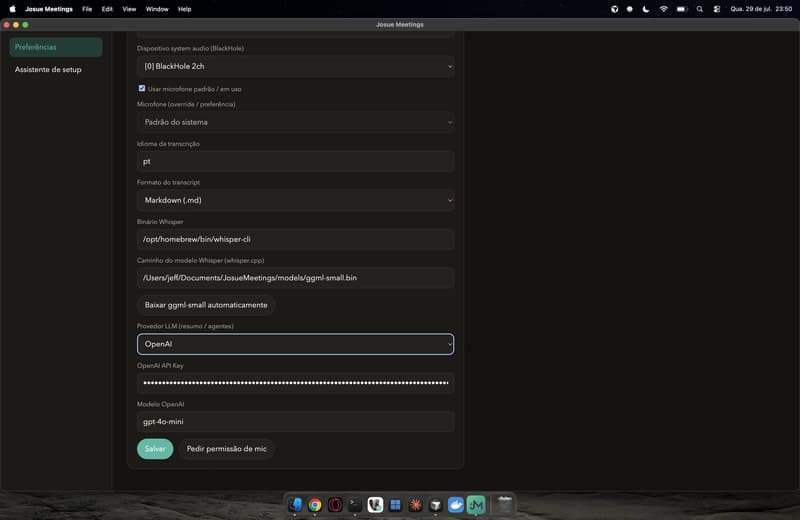The height and width of the screenshot is (520, 800).
Task: Click the 'Modelo OpenAI' label
Action: [x=161, y=404]
